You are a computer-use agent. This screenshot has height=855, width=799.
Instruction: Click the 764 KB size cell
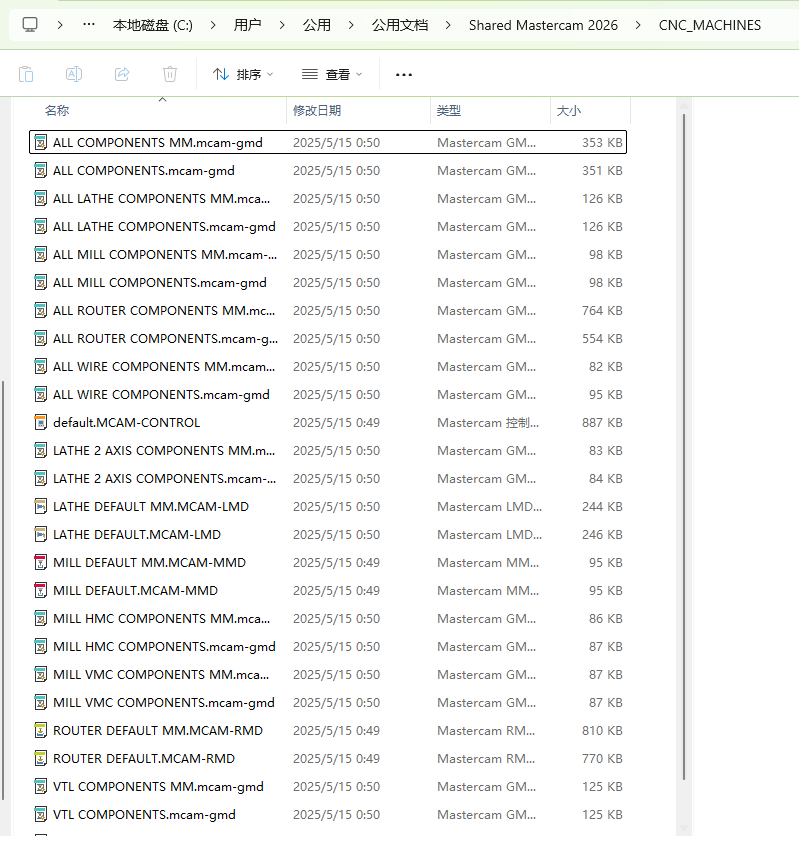tap(602, 310)
